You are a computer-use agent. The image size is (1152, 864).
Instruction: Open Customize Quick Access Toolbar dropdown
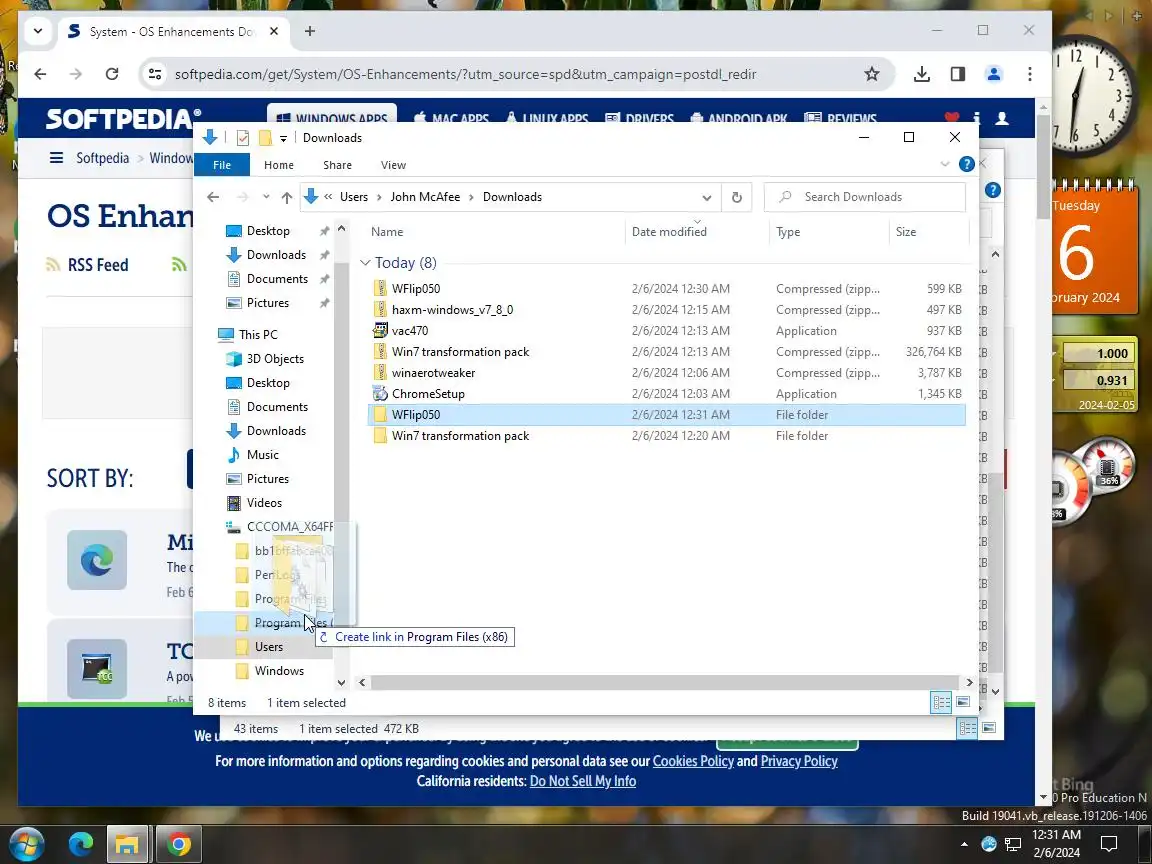tap(283, 138)
